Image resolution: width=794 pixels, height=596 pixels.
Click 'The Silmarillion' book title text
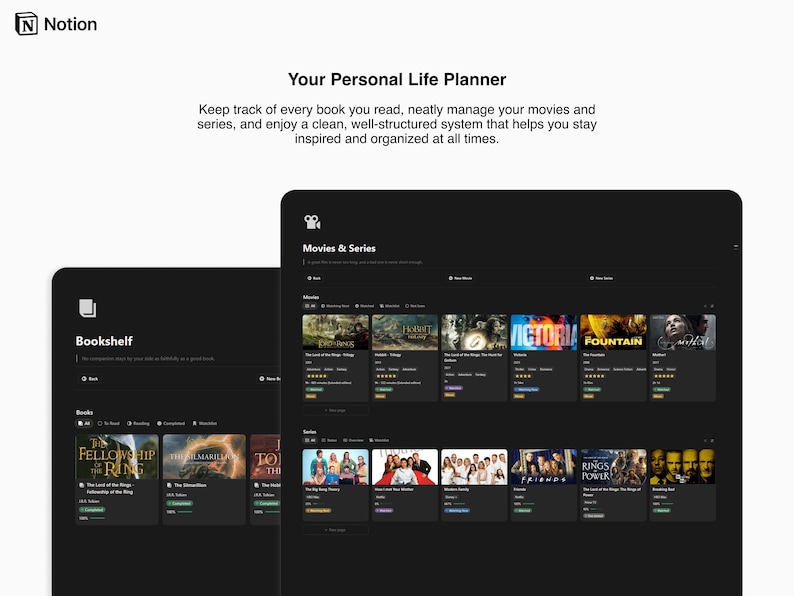click(190, 485)
